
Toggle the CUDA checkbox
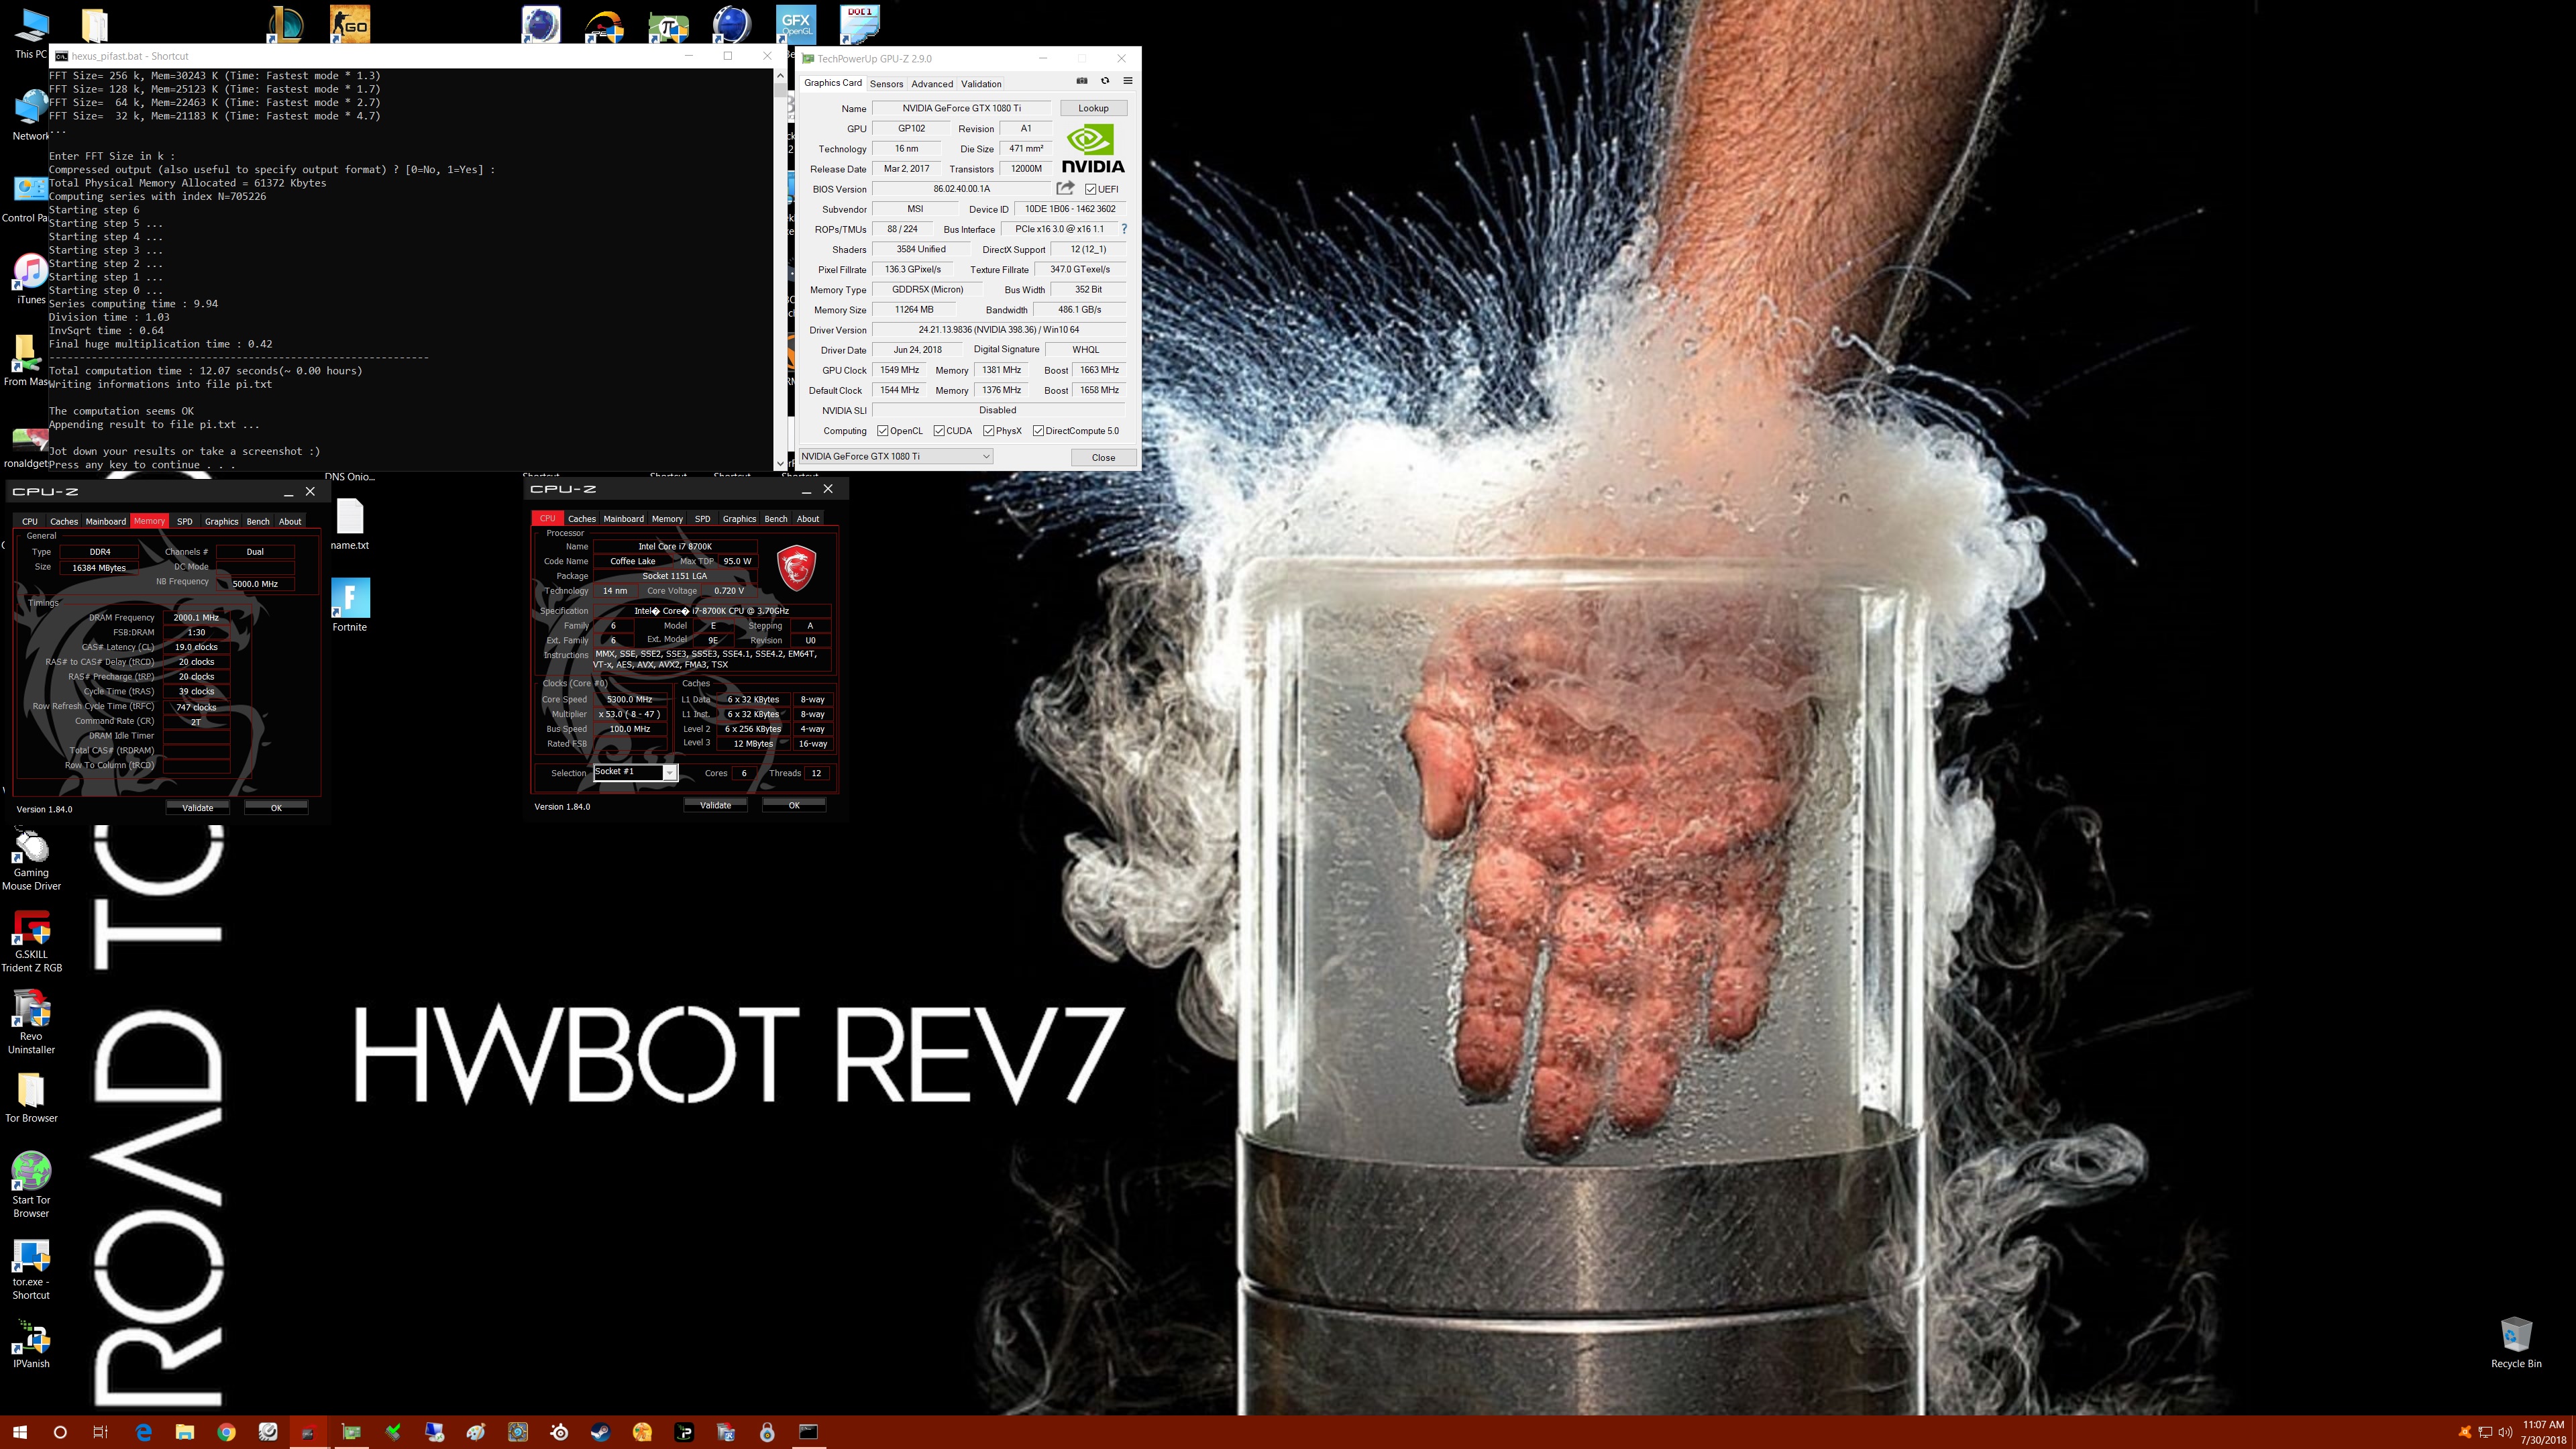(939, 431)
